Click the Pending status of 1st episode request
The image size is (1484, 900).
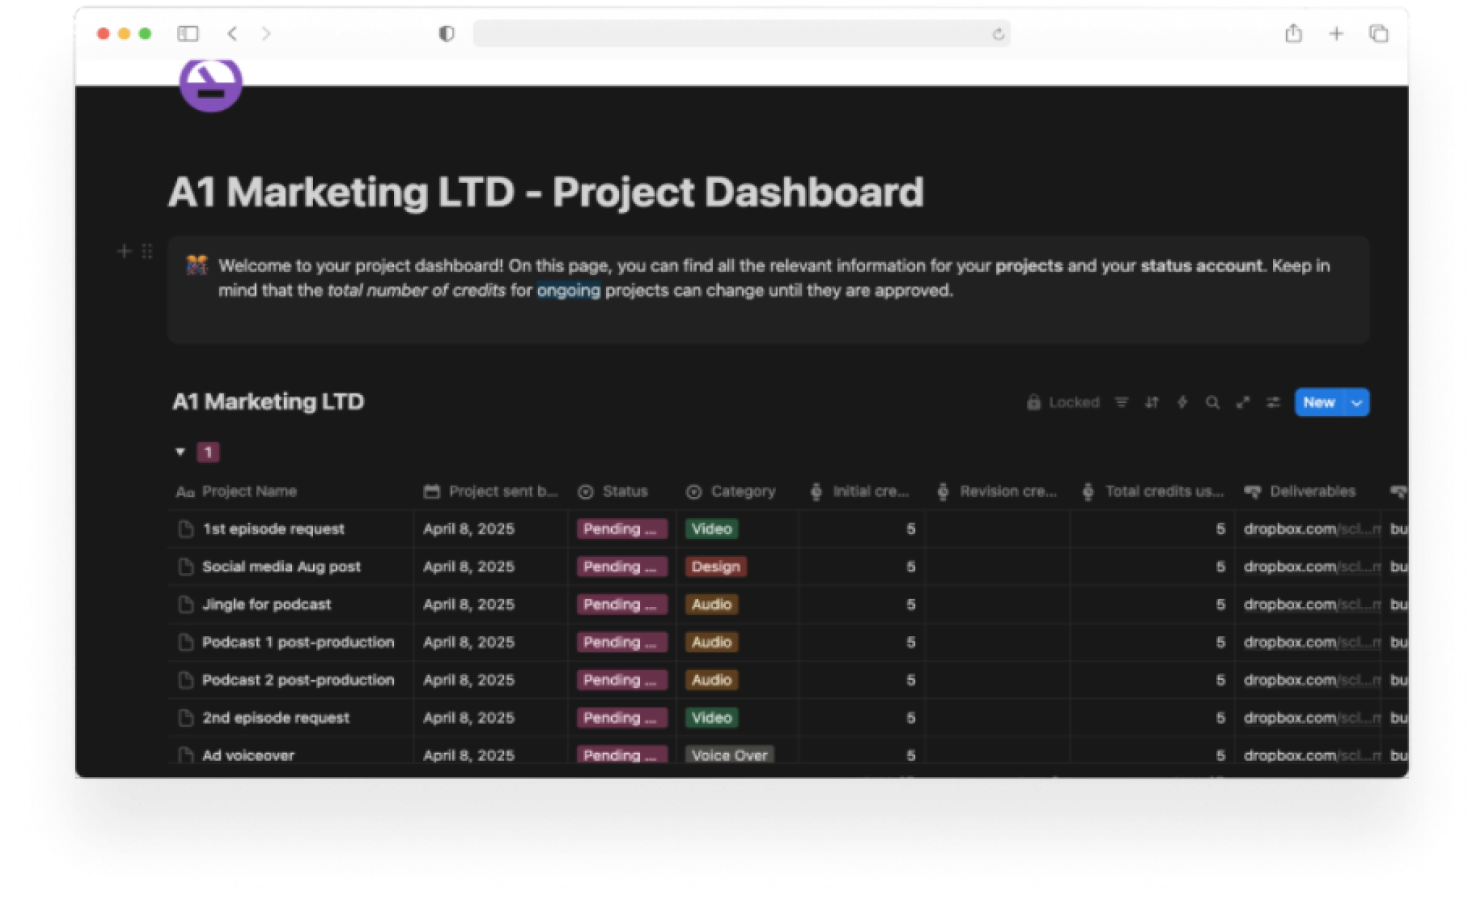(620, 529)
